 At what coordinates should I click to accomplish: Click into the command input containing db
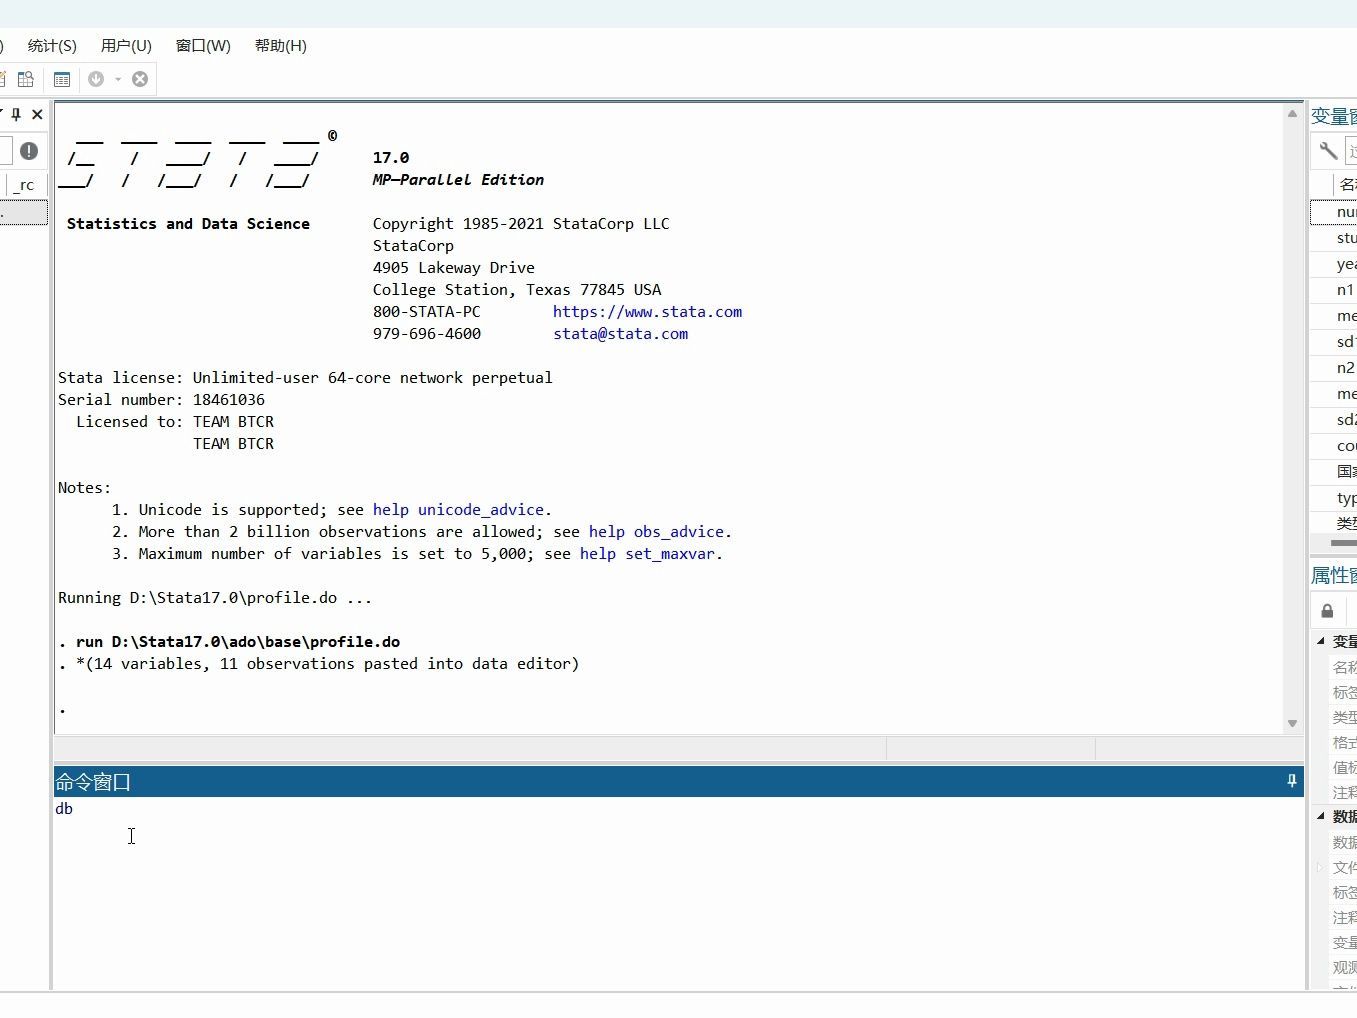tap(678, 892)
